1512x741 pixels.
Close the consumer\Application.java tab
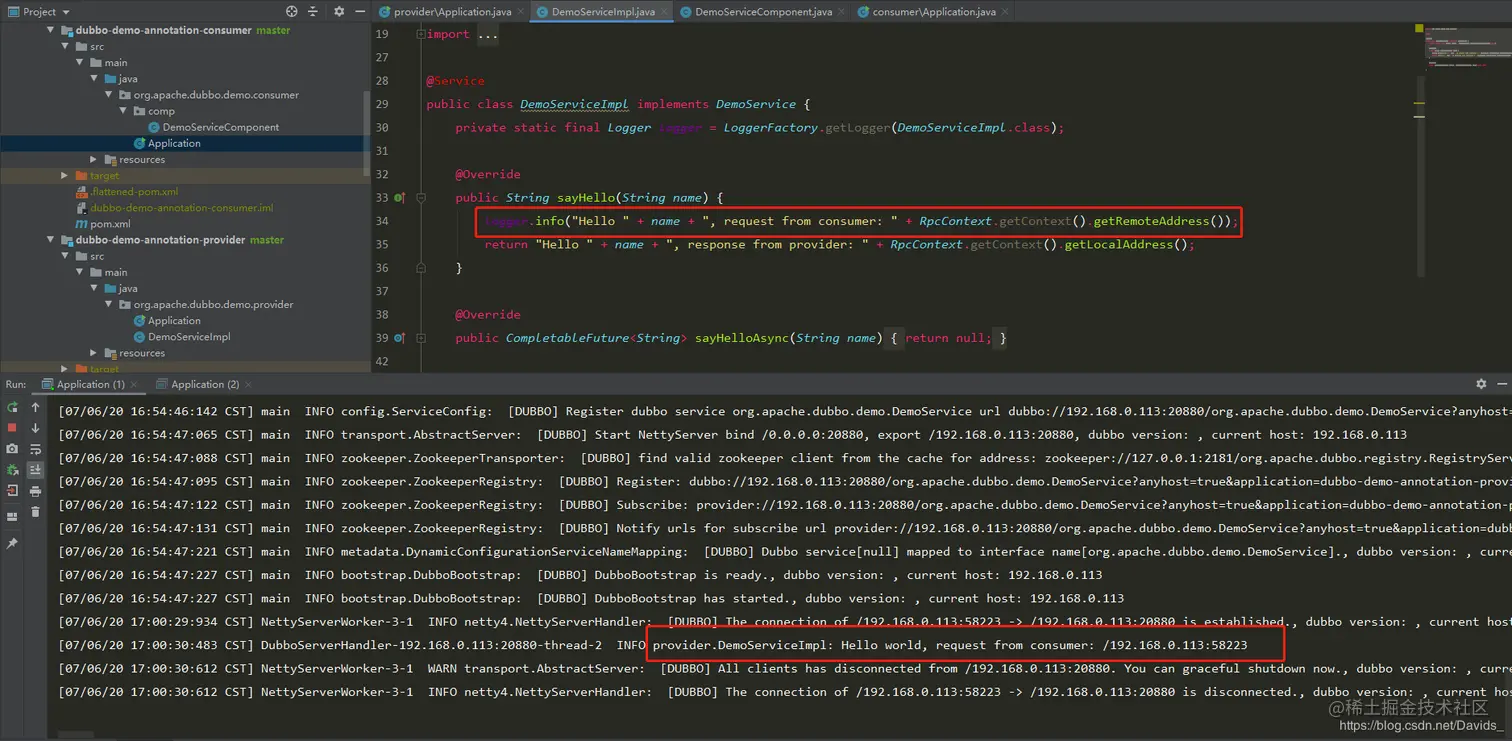click(1005, 12)
